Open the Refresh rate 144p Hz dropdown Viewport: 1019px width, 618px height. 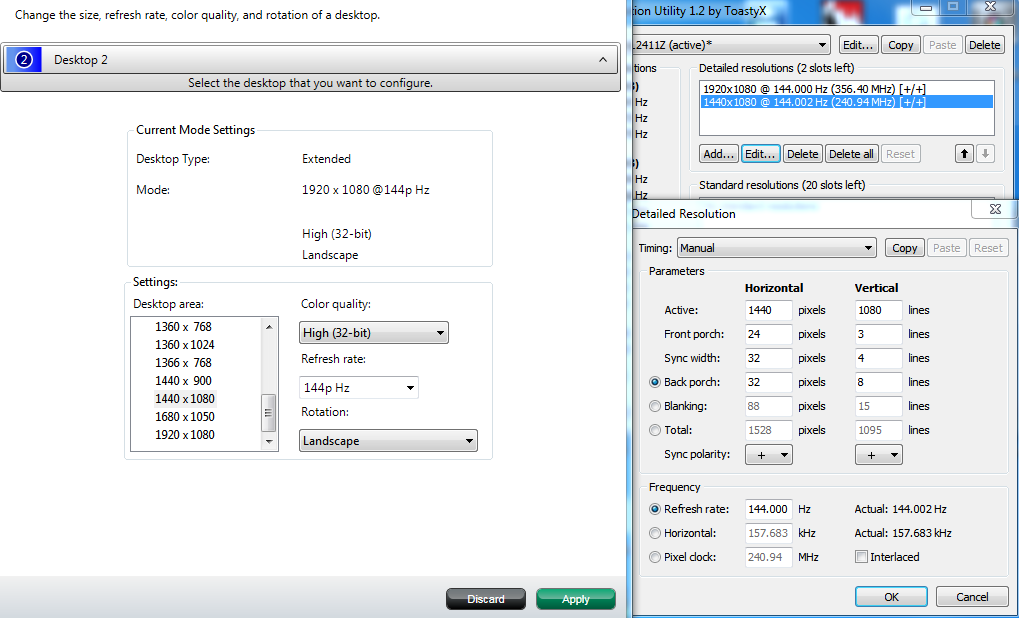[358, 388]
